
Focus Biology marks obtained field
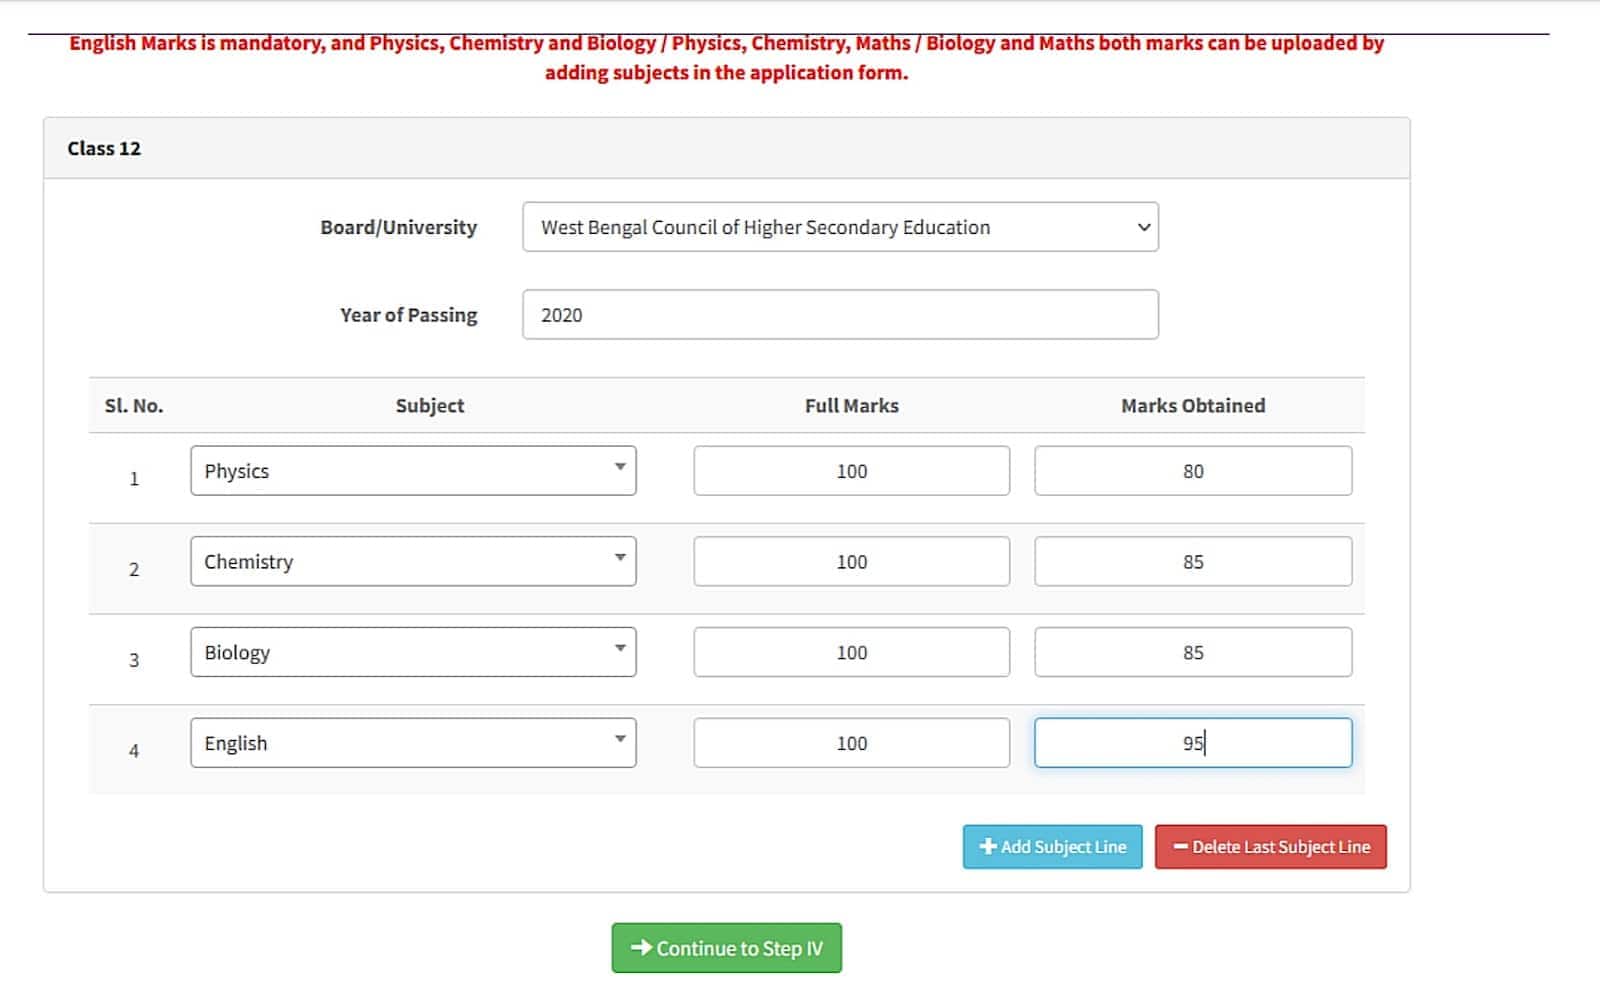[1193, 652]
